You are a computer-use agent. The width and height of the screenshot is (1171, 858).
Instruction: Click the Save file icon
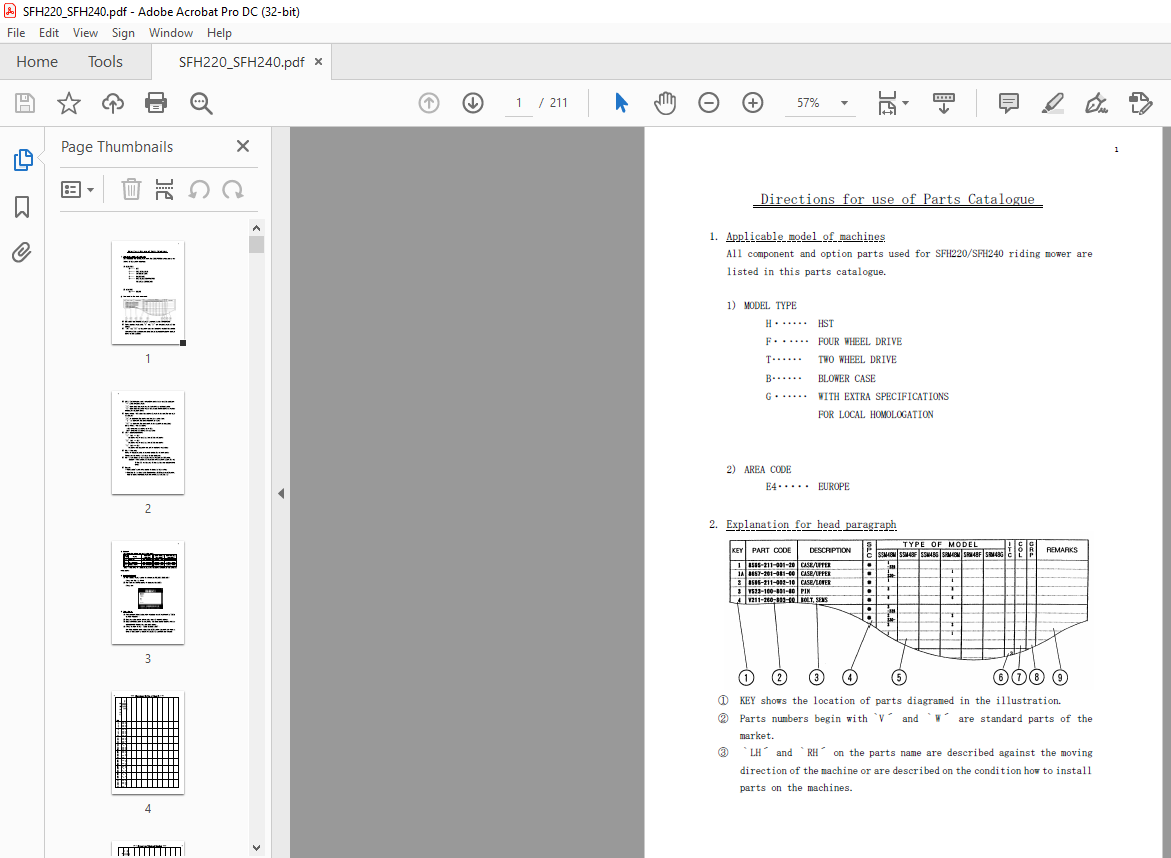tap(25, 103)
